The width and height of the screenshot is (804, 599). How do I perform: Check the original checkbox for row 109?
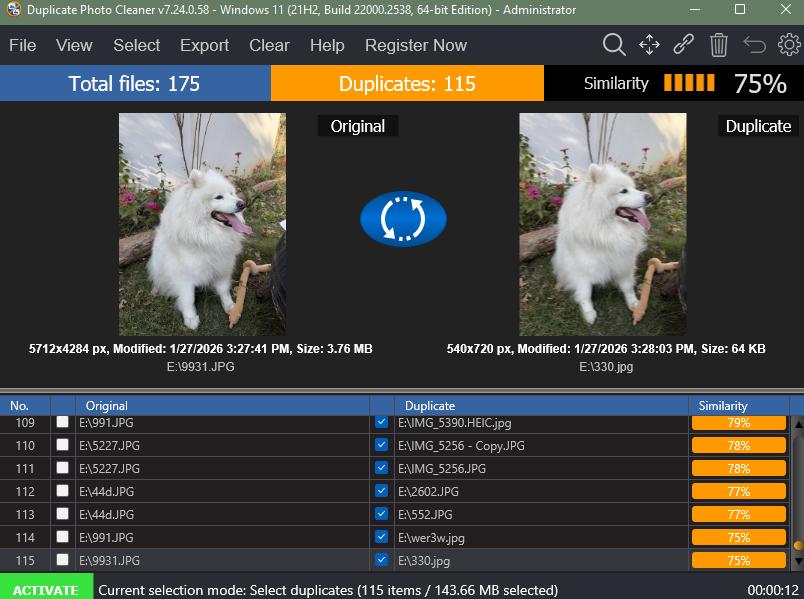click(63, 422)
